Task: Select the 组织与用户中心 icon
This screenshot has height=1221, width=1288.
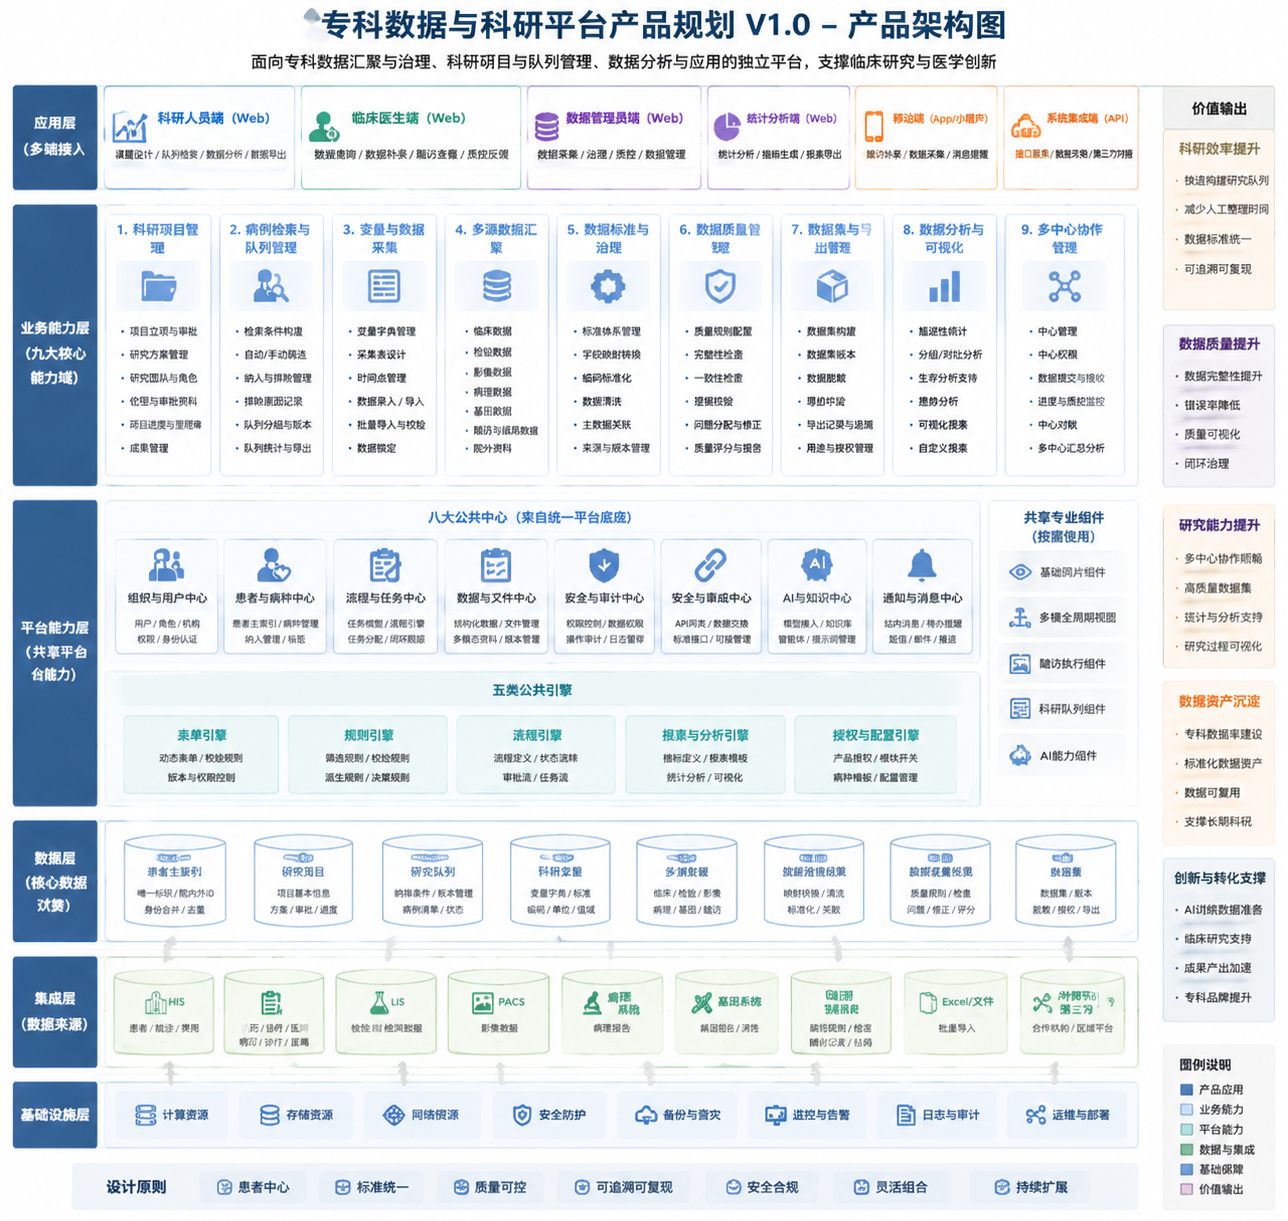Action: coord(166,565)
